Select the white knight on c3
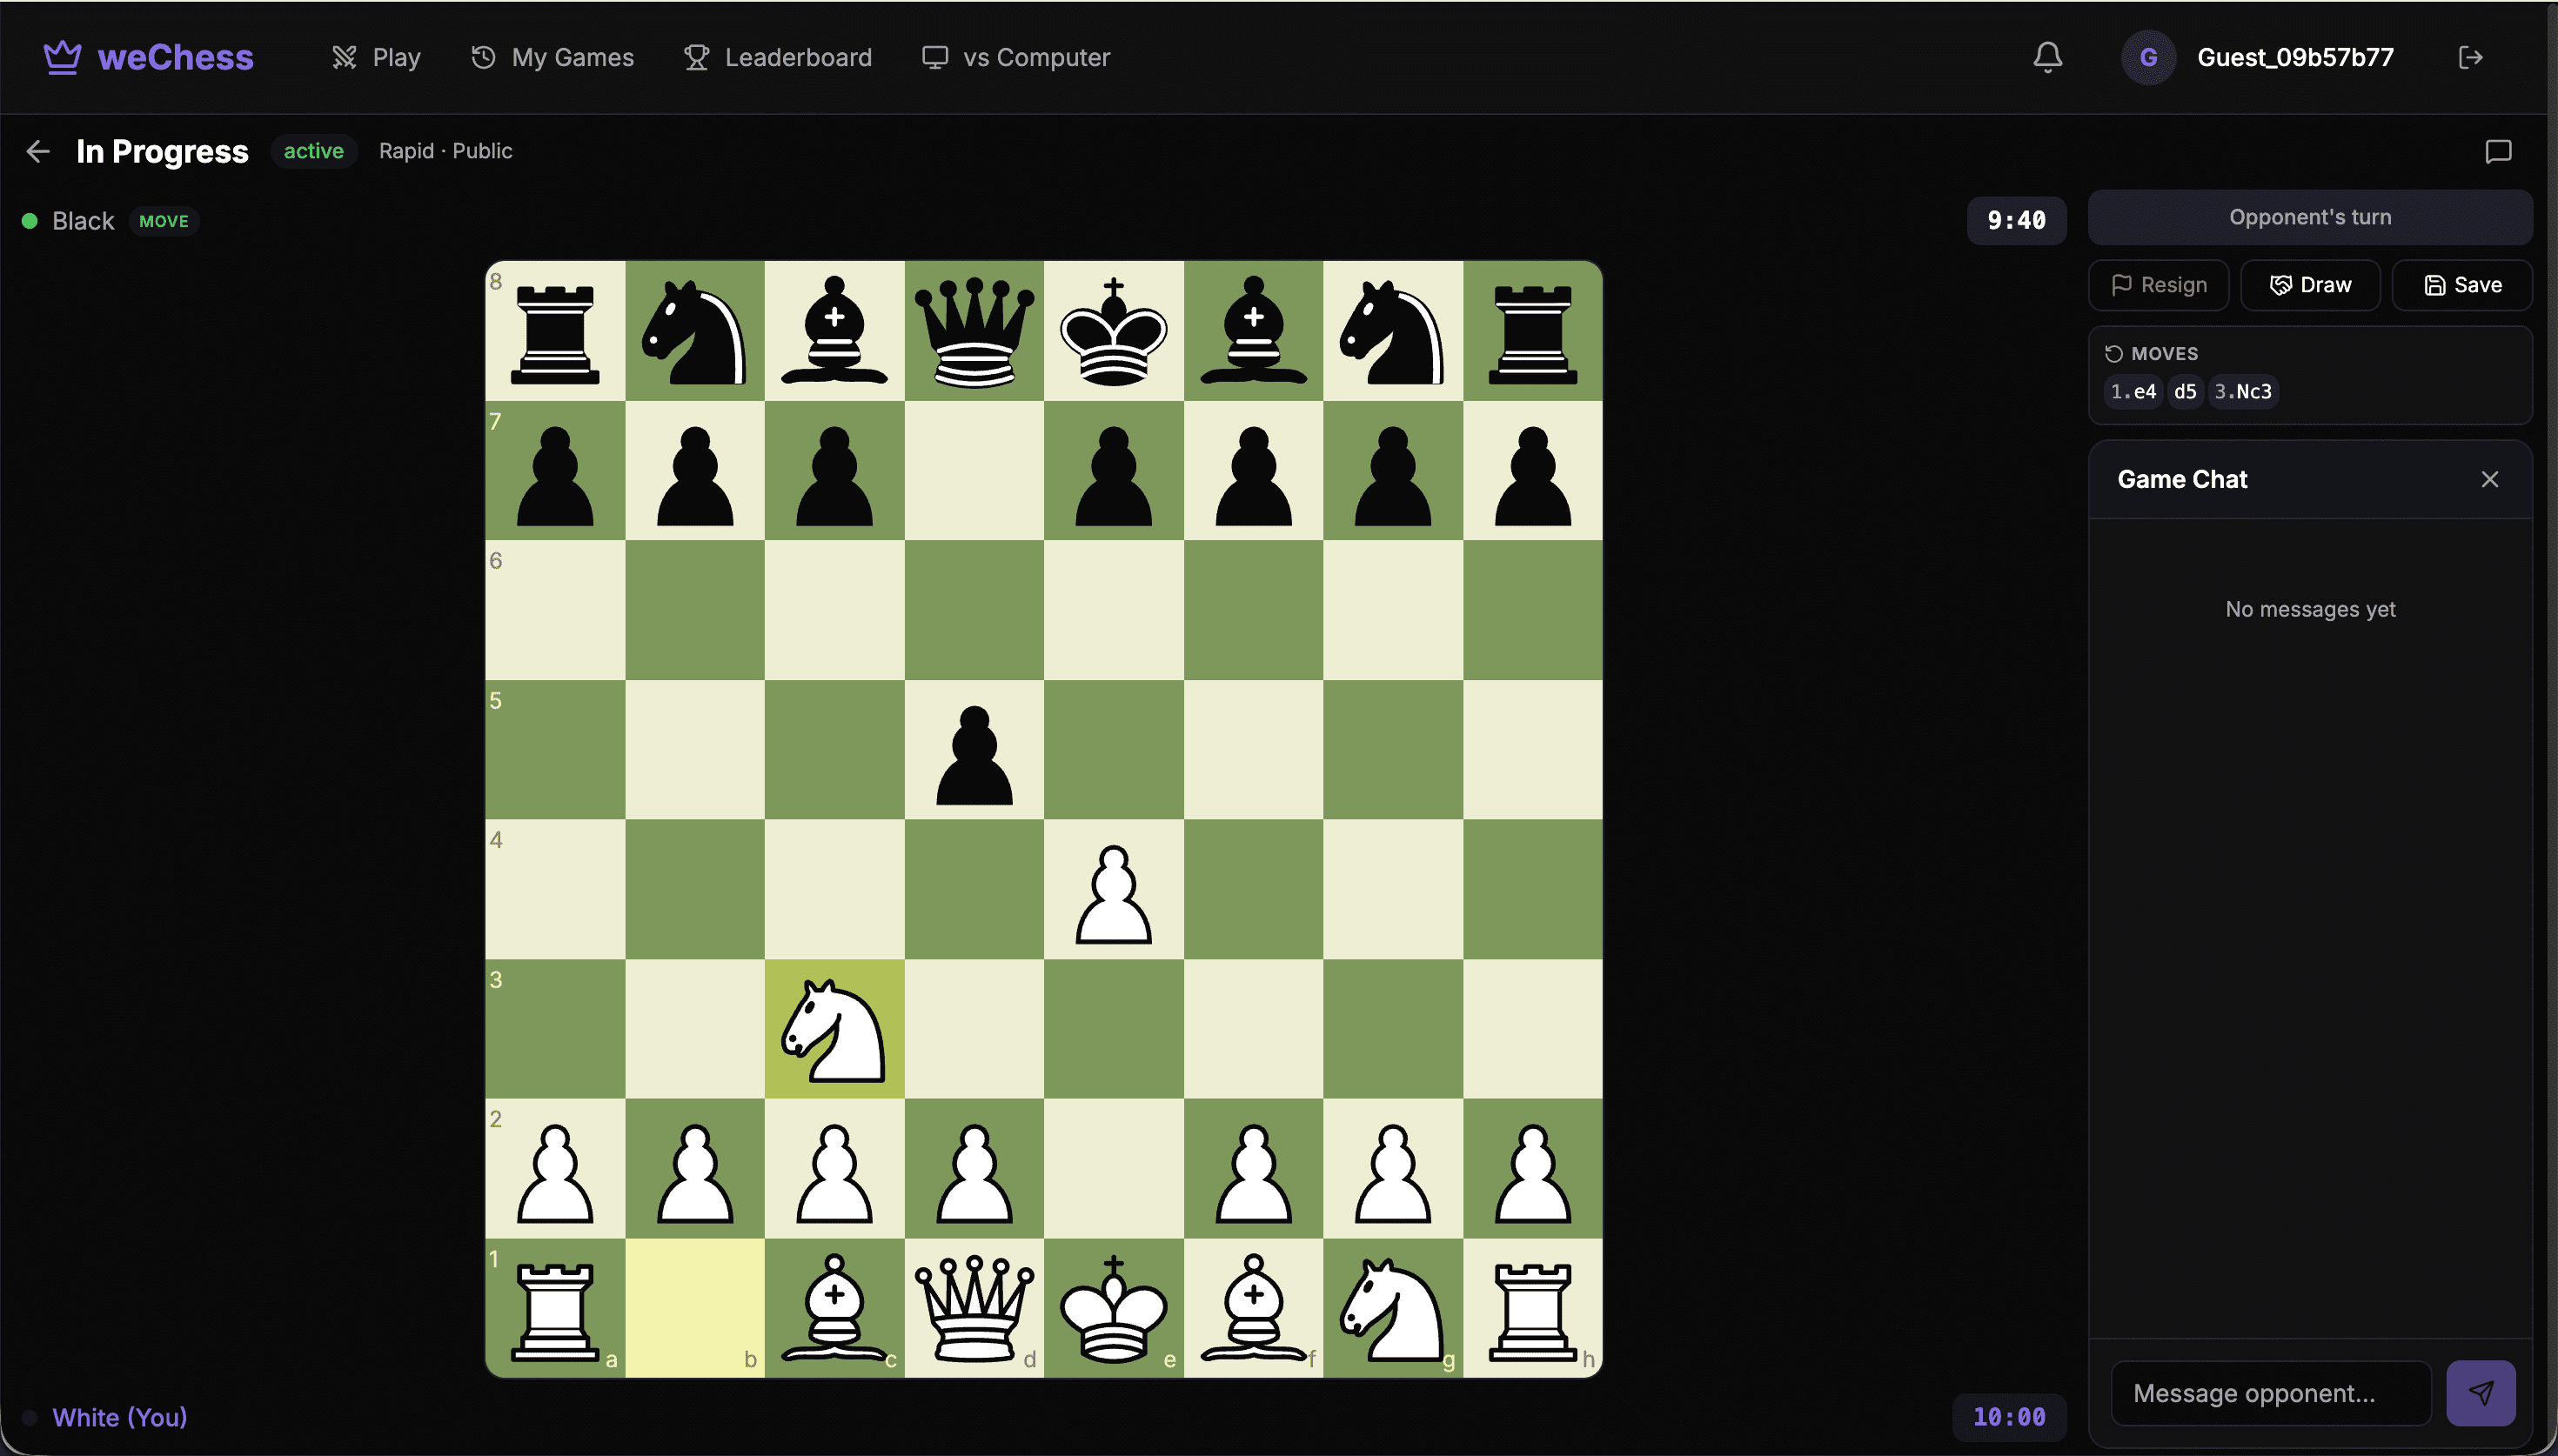Screen dimensions: 2558x1456 coord(834,1030)
